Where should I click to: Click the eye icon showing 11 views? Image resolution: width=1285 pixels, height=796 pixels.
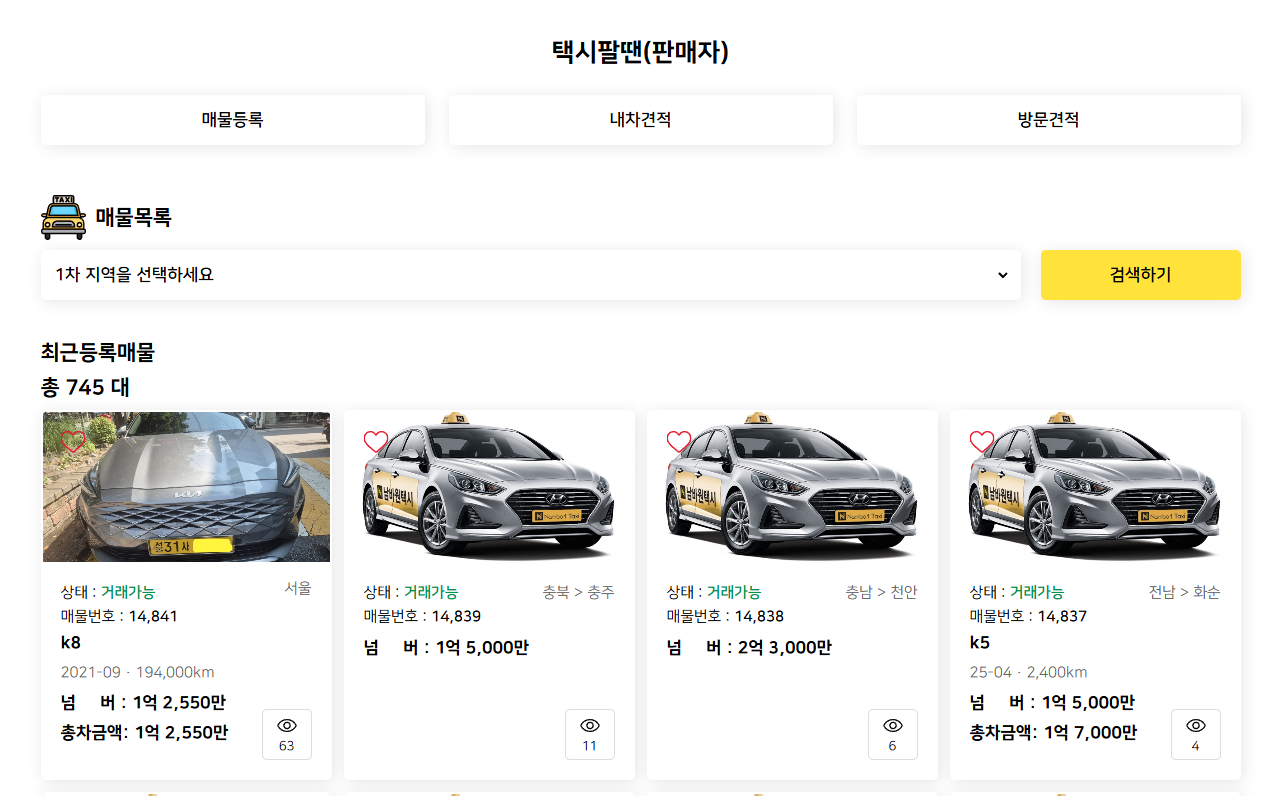pos(590,734)
